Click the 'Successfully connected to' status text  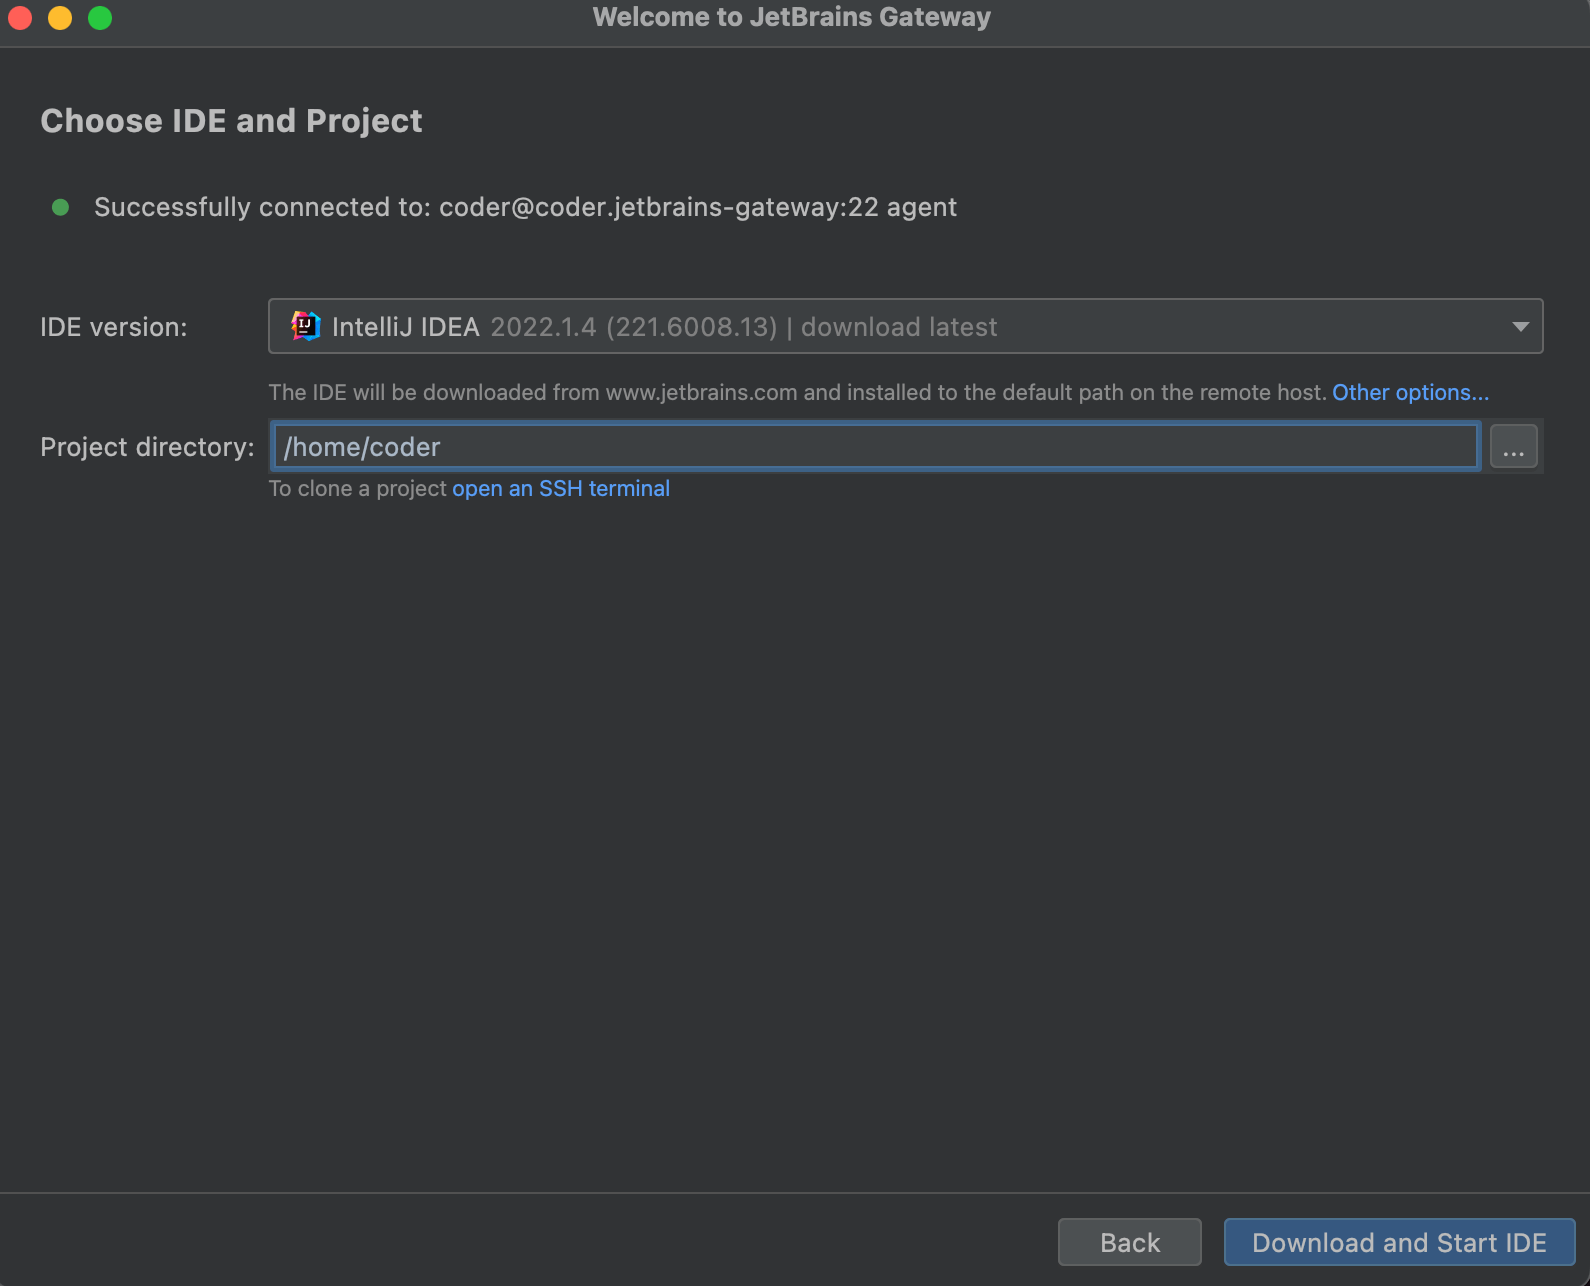525,207
